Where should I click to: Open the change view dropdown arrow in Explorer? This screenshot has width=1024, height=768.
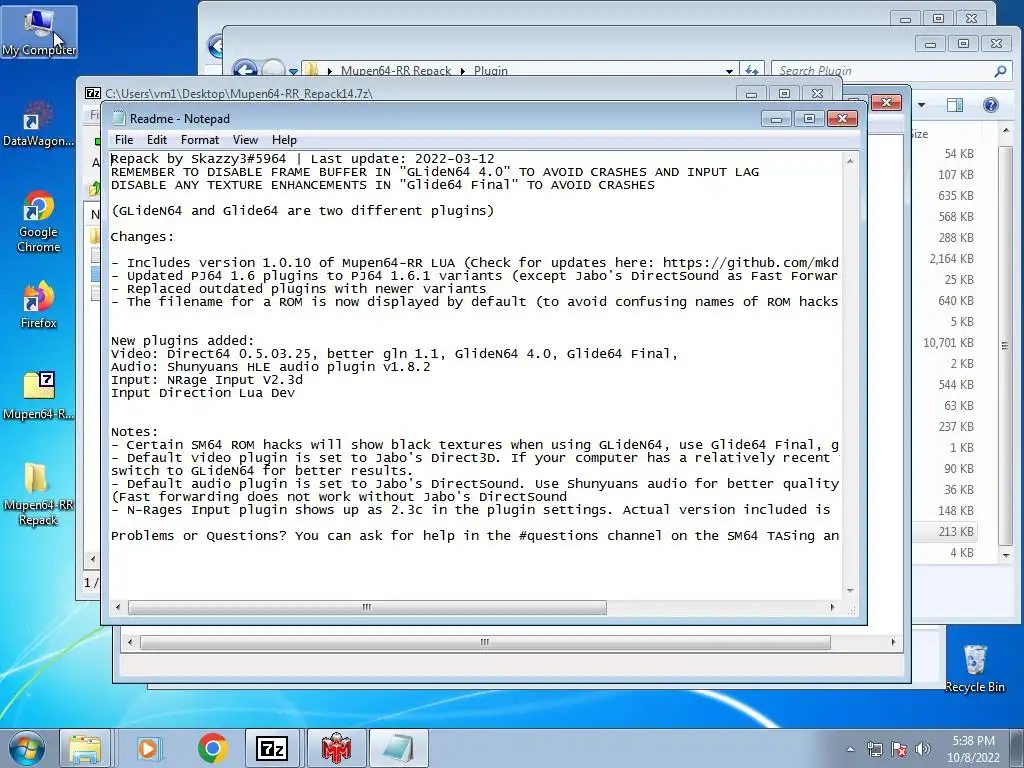click(921, 104)
